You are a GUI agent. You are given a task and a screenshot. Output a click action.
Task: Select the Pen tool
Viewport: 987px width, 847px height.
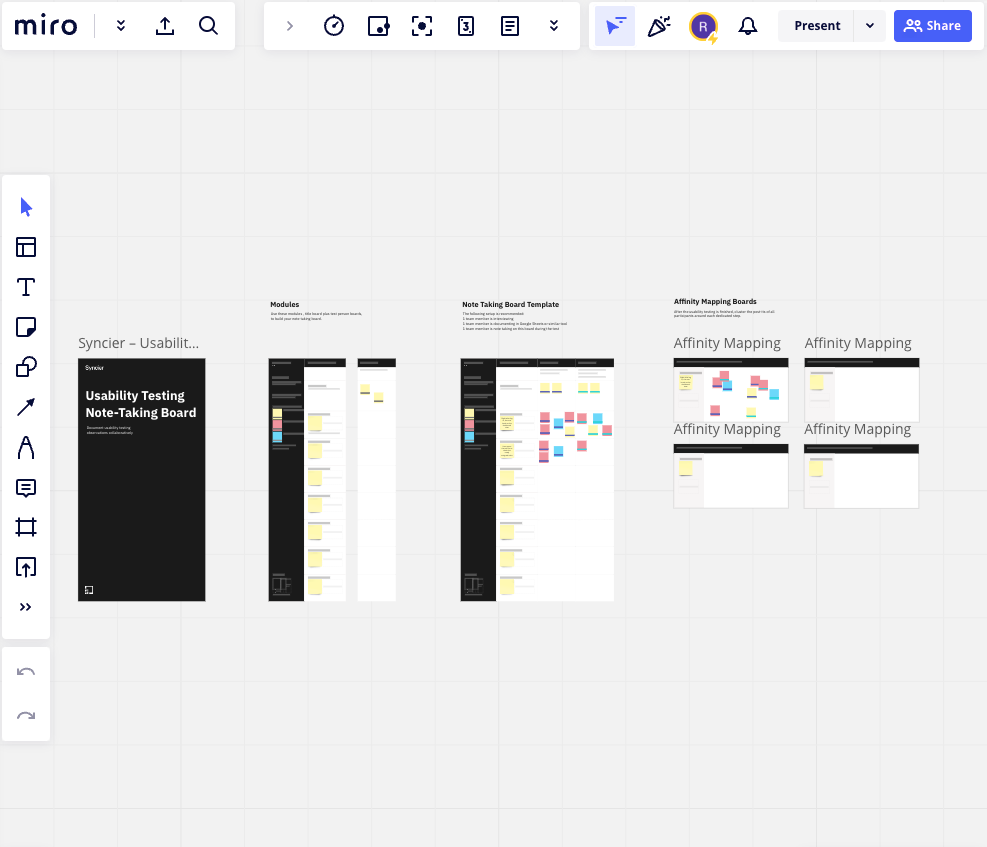(25, 447)
